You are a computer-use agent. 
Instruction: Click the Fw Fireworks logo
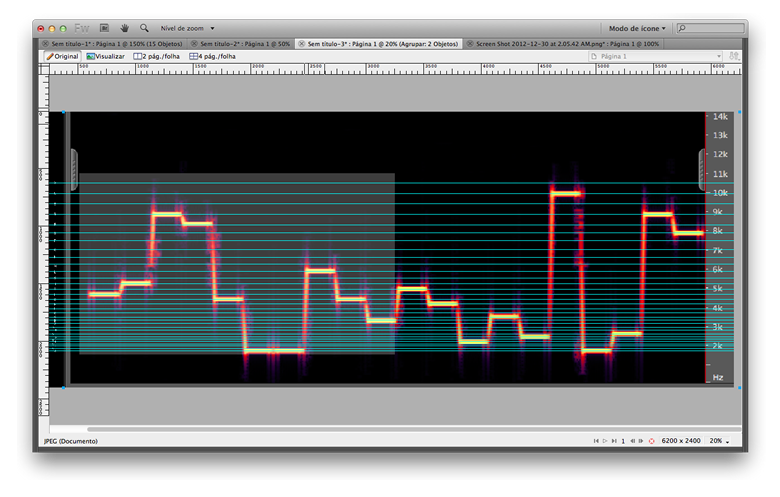pyautogui.click(x=81, y=28)
